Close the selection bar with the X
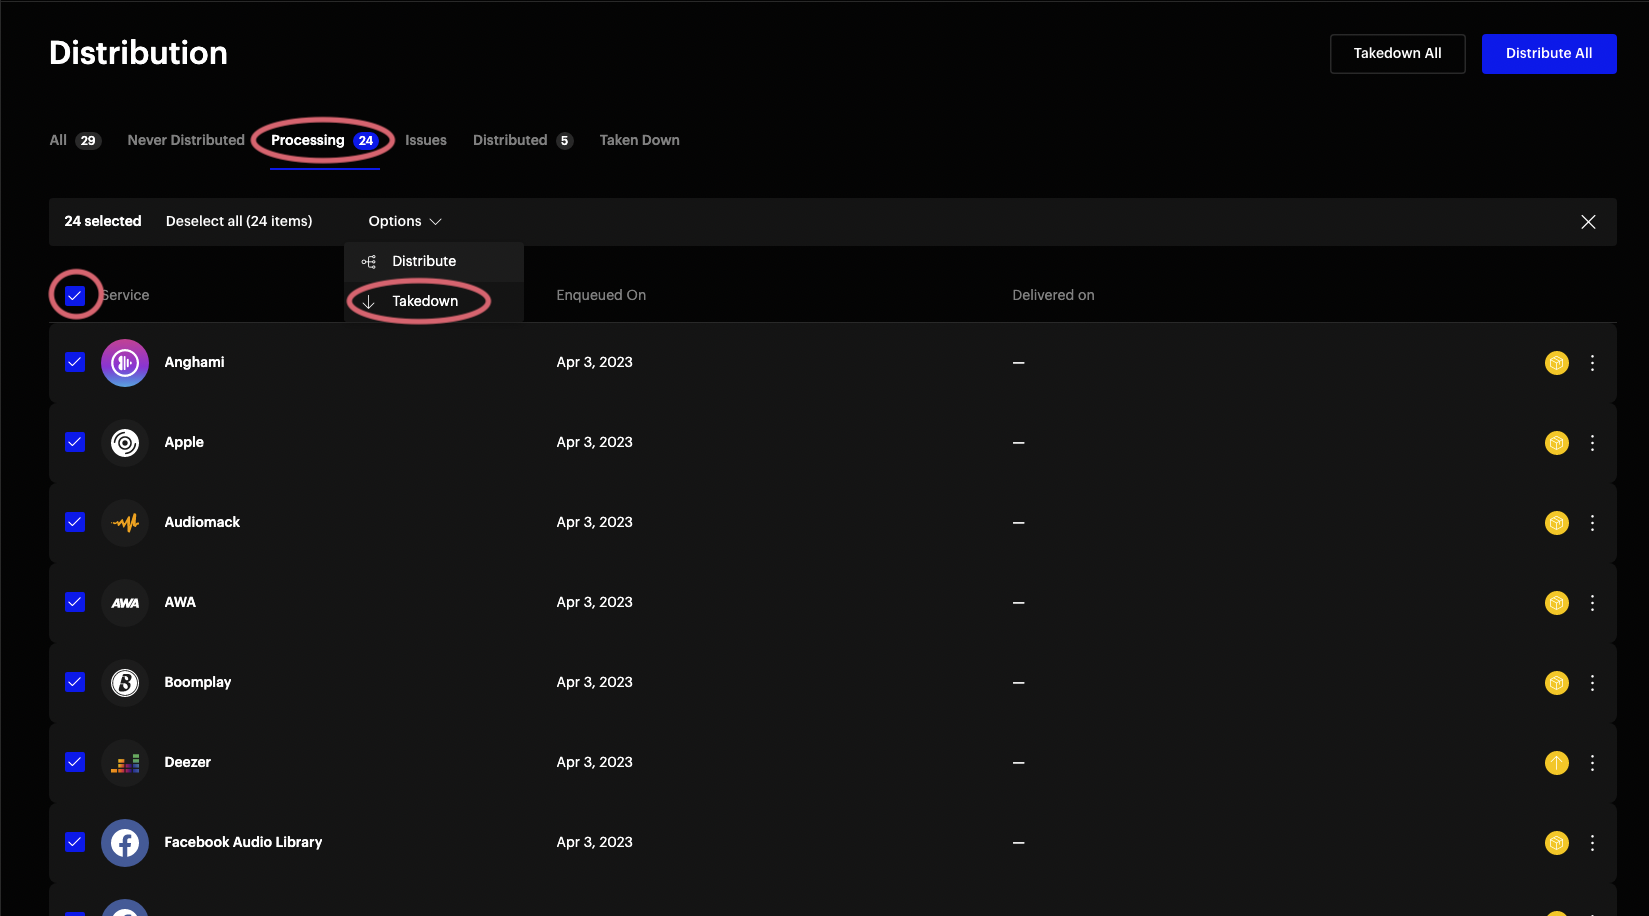This screenshot has height=916, width=1649. [x=1588, y=222]
